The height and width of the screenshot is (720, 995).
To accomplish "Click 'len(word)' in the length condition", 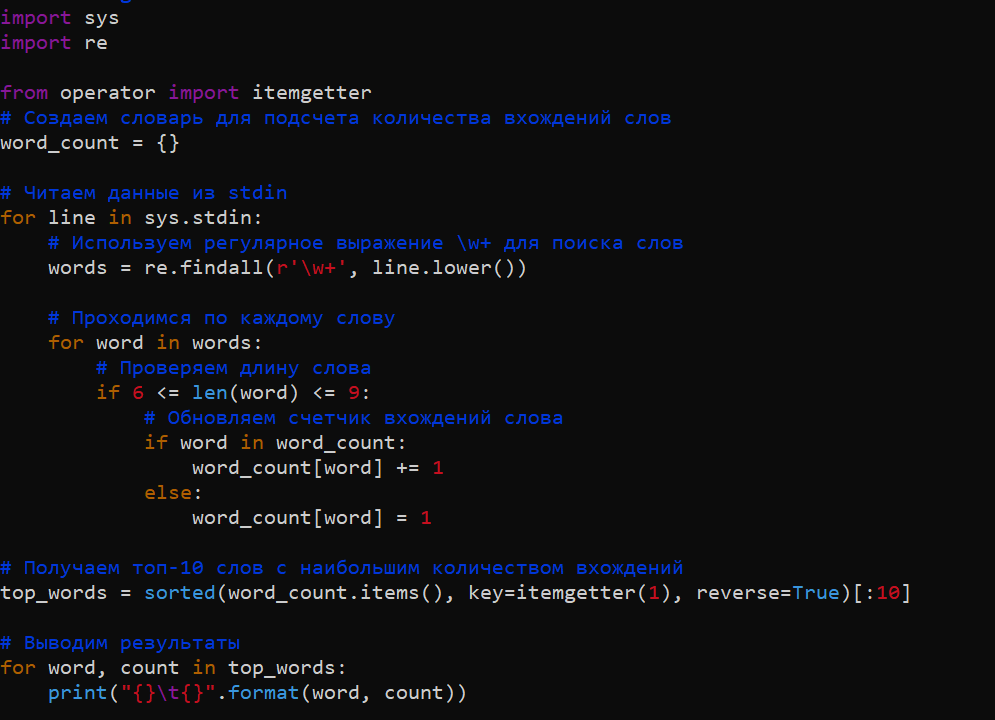I will pos(246,393).
